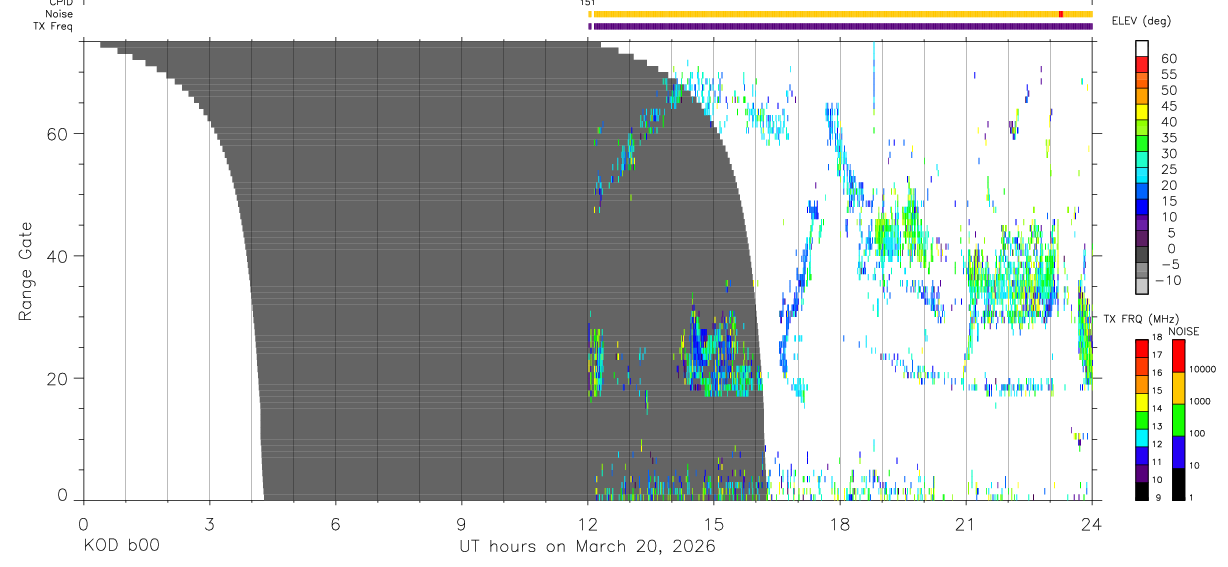Click the red marker in the Noise status bar
Screen dimensions: 1228x567
tap(1060, 14)
